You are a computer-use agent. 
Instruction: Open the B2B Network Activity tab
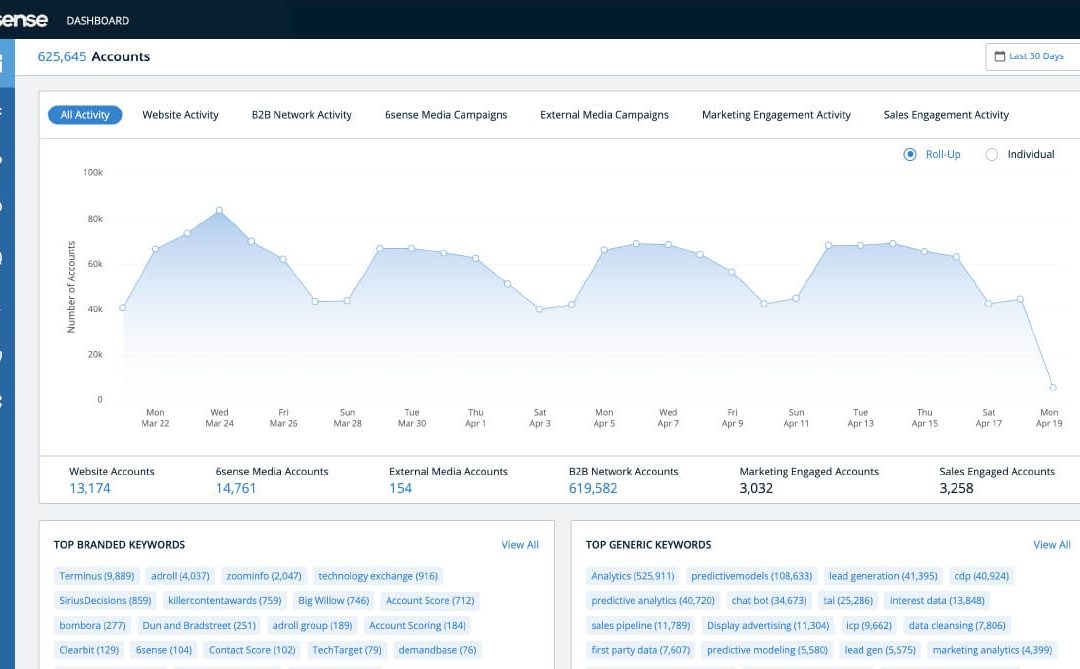pos(302,115)
